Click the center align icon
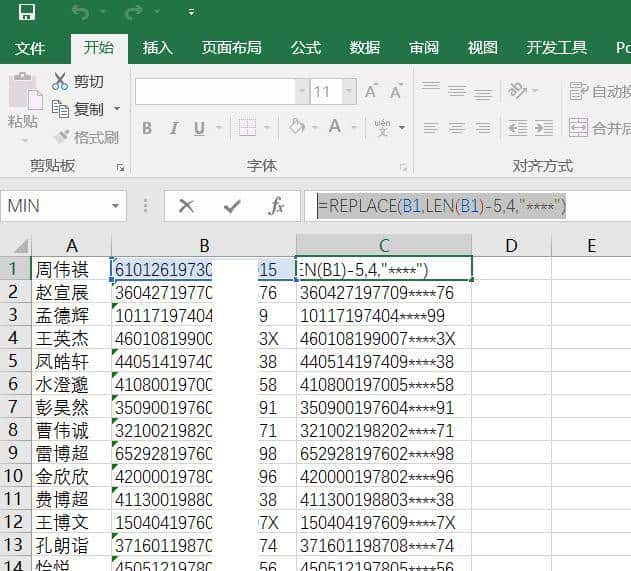The height and width of the screenshot is (571, 631). click(457, 128)
